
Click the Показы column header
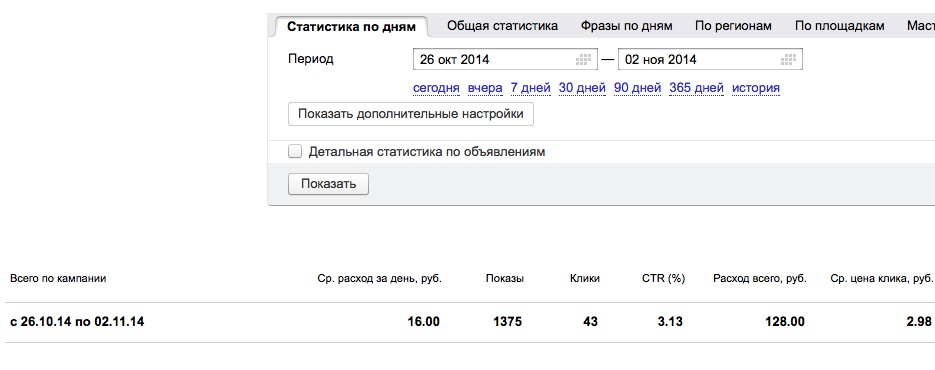click(504, 278)
